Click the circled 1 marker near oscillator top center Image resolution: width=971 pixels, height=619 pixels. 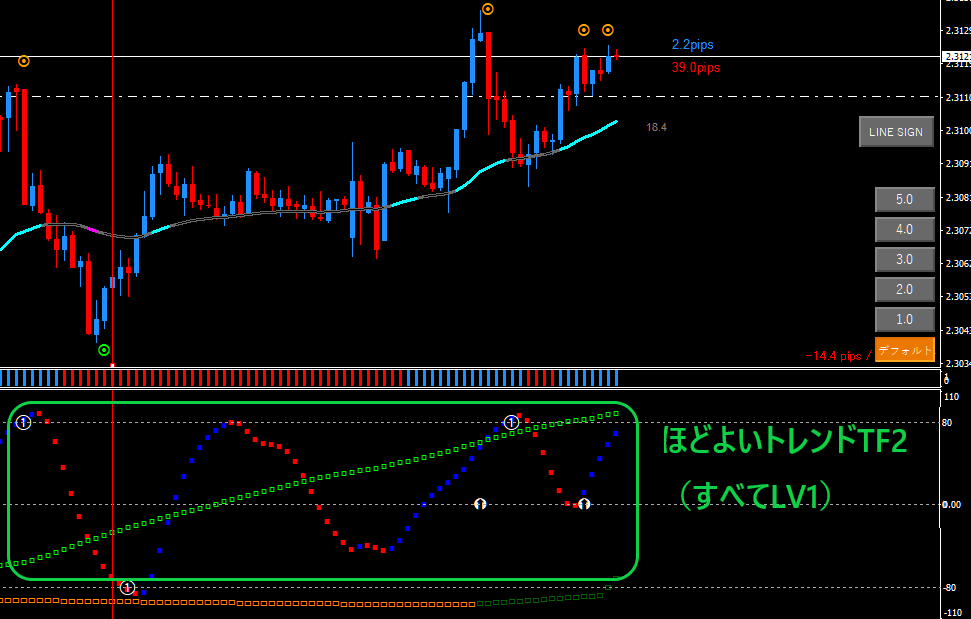[511, 423]
